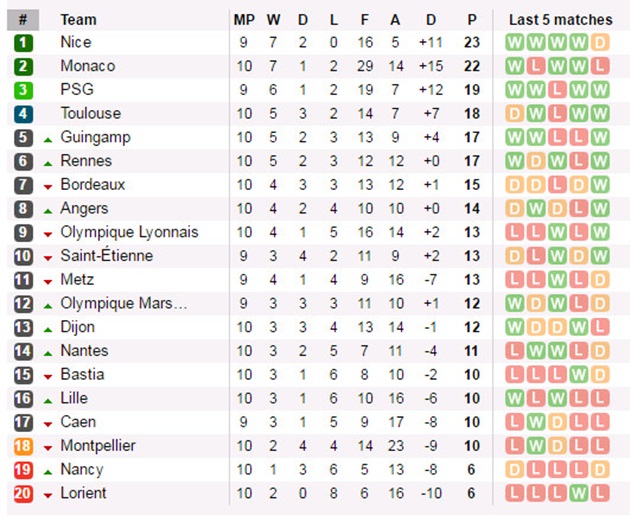Open the Olympique Lyonnais team link
This screenshot has height=515, width=630.
pos(129,232)
